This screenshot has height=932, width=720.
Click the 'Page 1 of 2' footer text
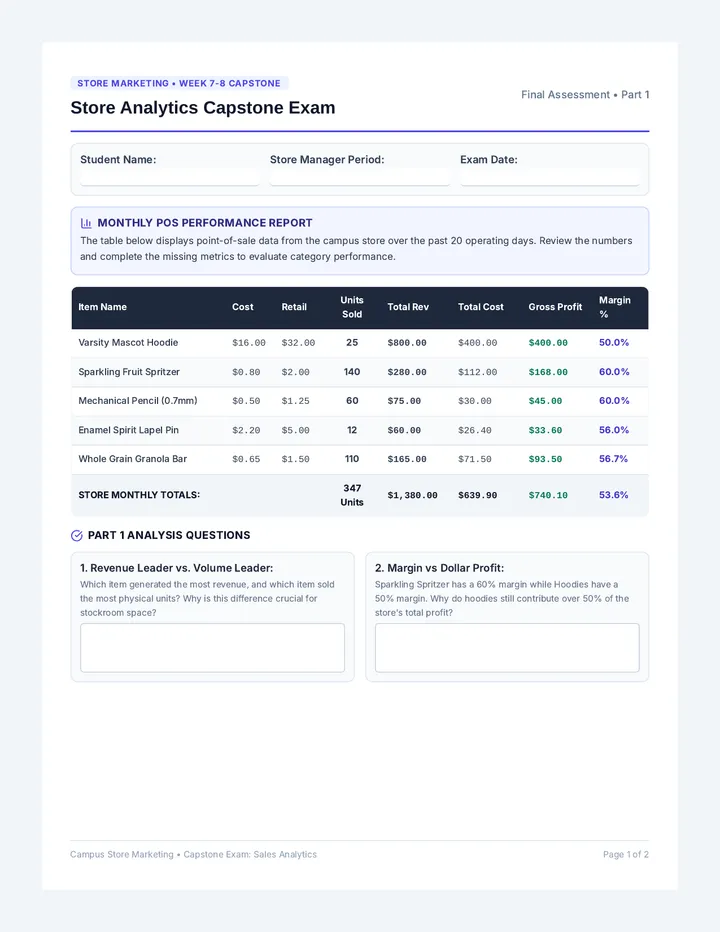(625, 854)
